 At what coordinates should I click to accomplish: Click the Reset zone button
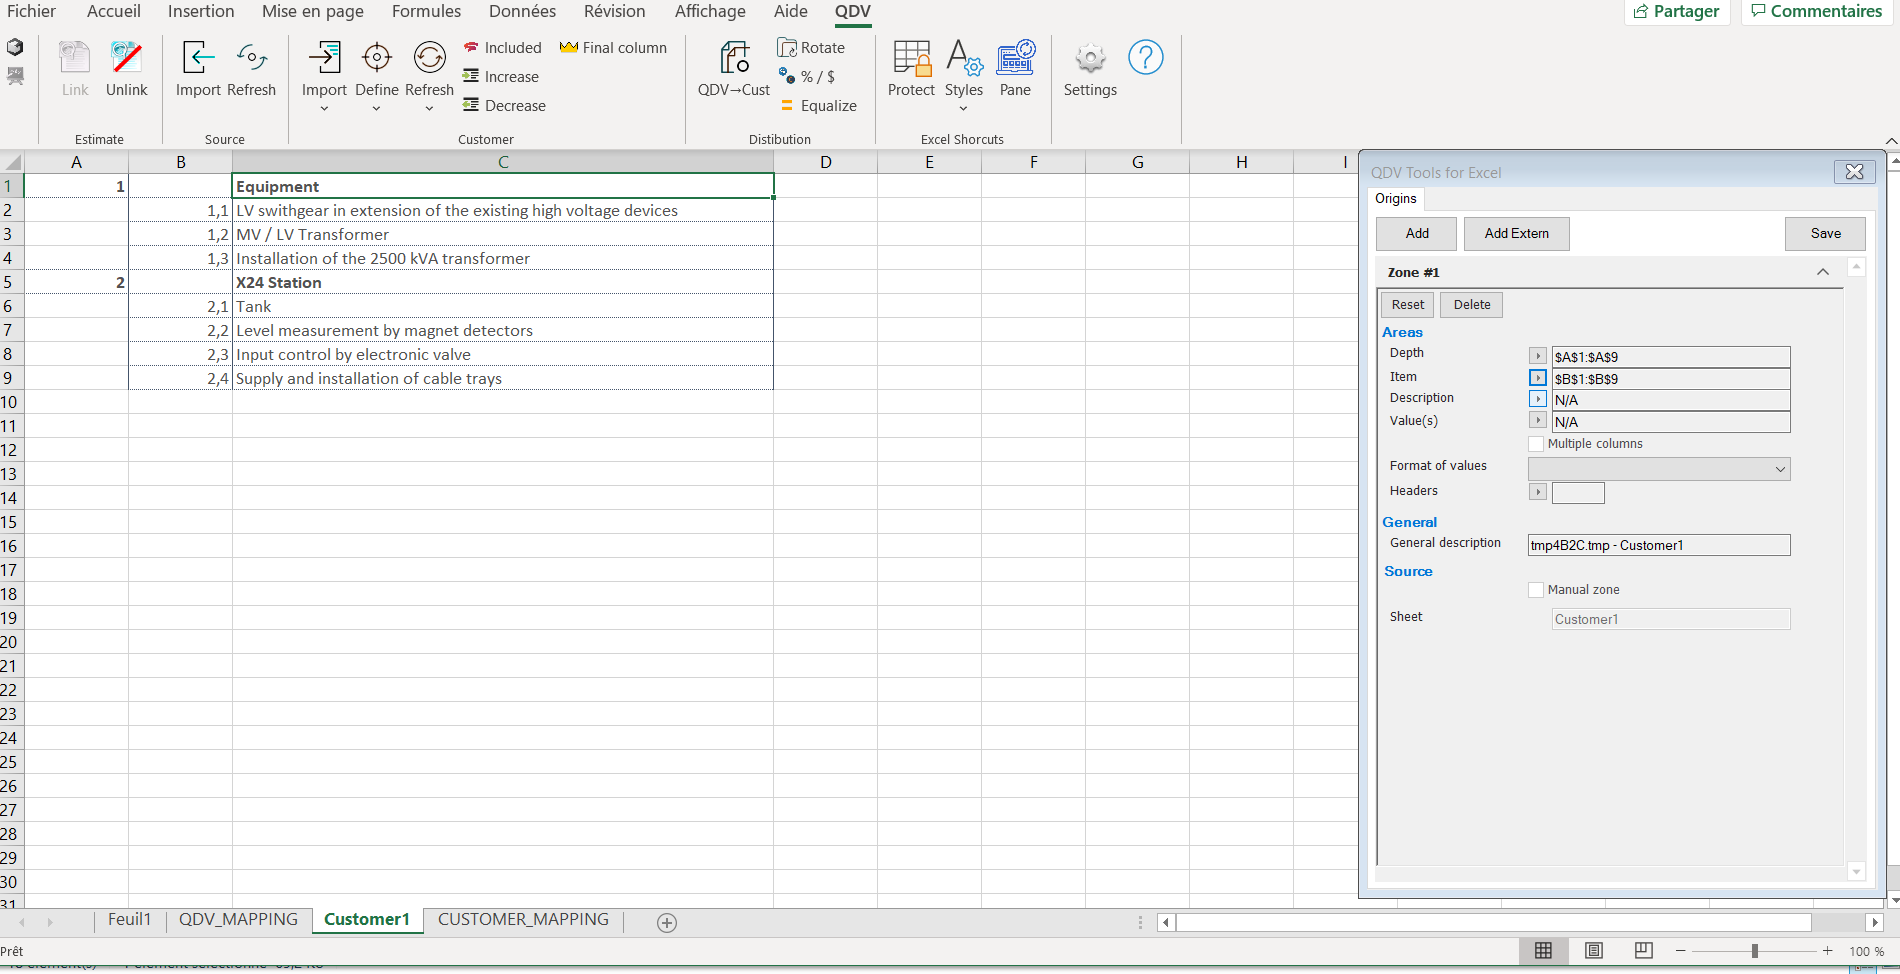[1407, 305]
